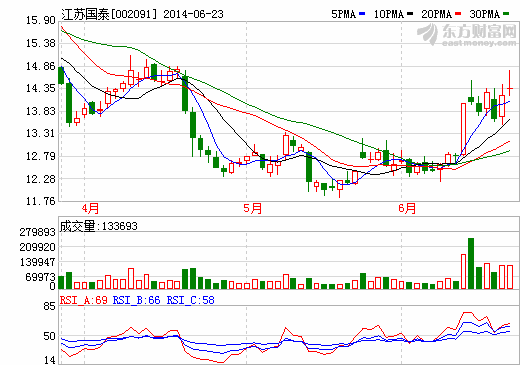This screenshot has height=365, width=520.
Task: Click the 139947 volume axis label
Action: tap(38, 263)
